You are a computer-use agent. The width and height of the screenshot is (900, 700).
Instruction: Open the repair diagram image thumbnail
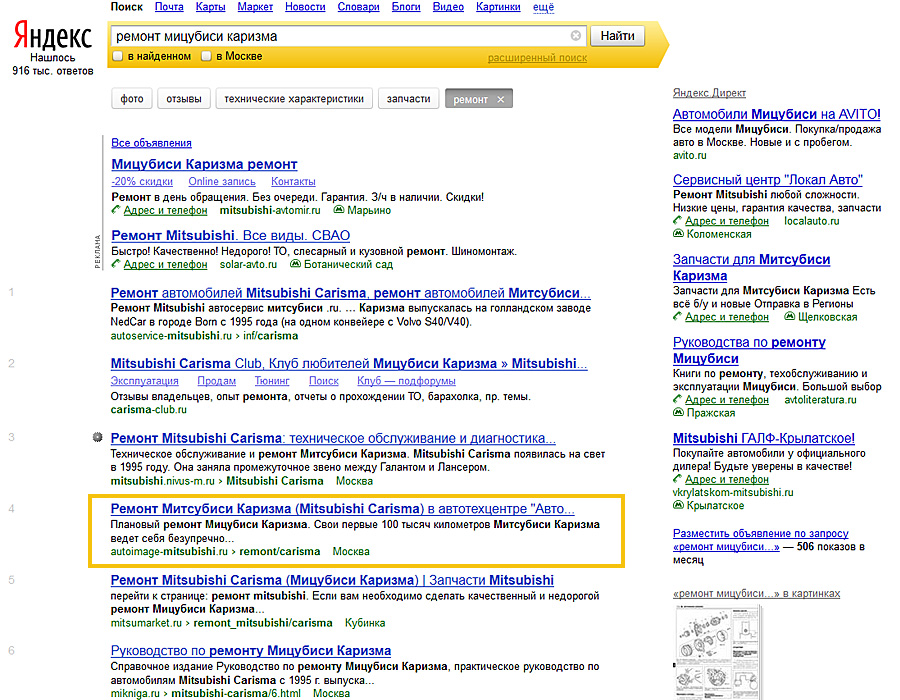(718, 652)
